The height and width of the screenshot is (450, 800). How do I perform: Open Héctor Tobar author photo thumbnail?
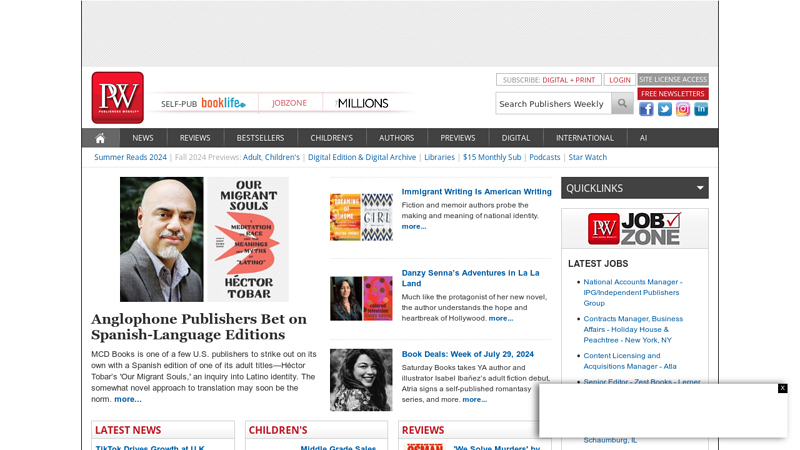(161, 239)
